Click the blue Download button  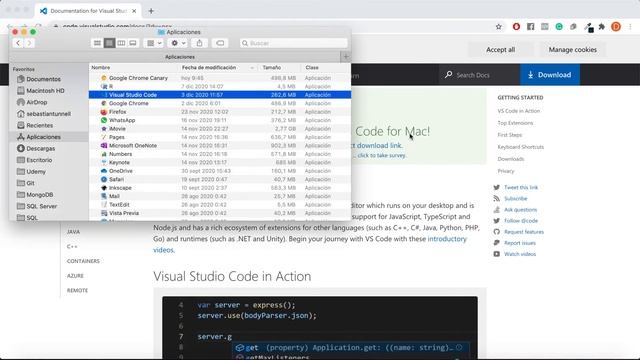click(549, 75)
